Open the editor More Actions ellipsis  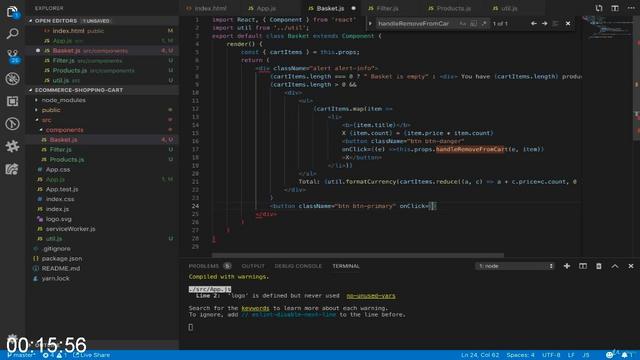631,8
